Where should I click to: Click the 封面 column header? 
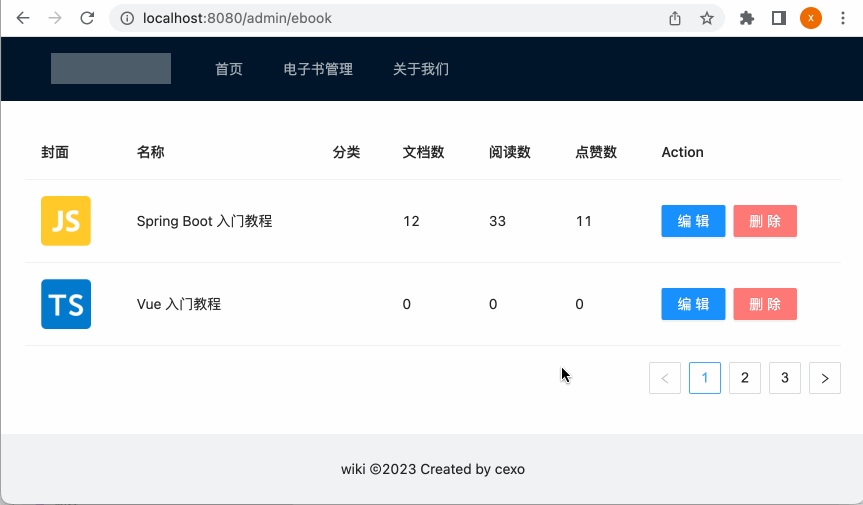click(x=55, y=152)
